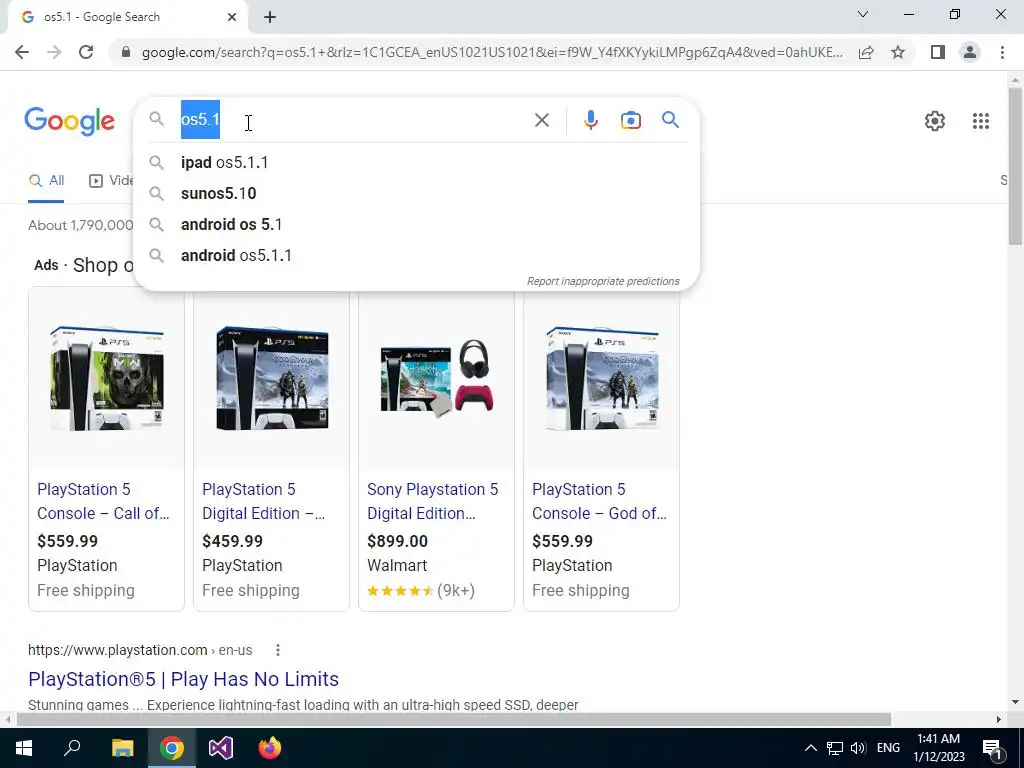This screenshot has height=768, width=1024.
Task: Open a new tab with plus button
Action: (x=270, y=17)
